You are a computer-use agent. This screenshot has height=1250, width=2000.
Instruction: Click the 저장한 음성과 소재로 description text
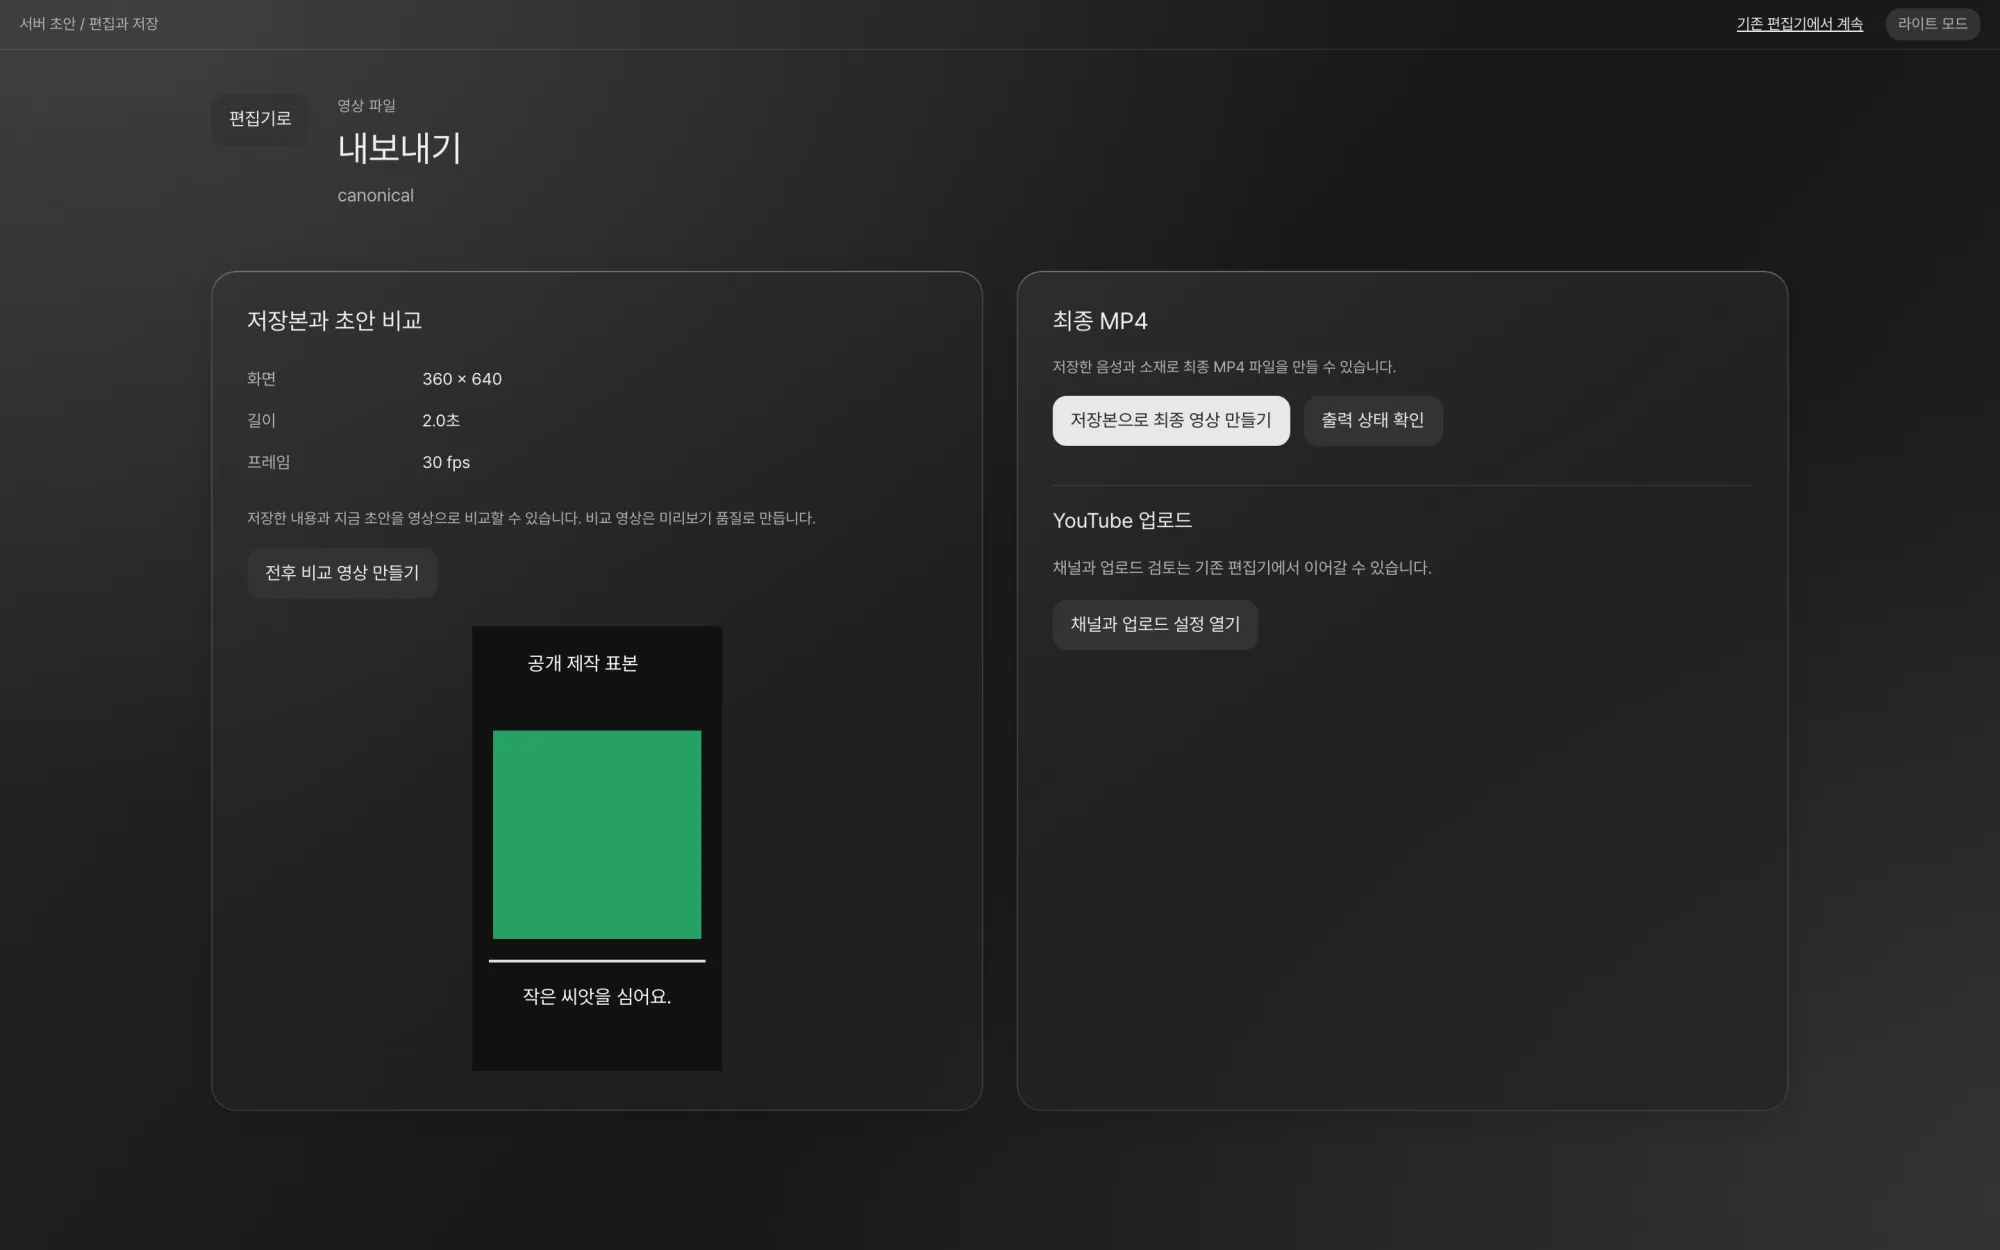point(1224,367)
